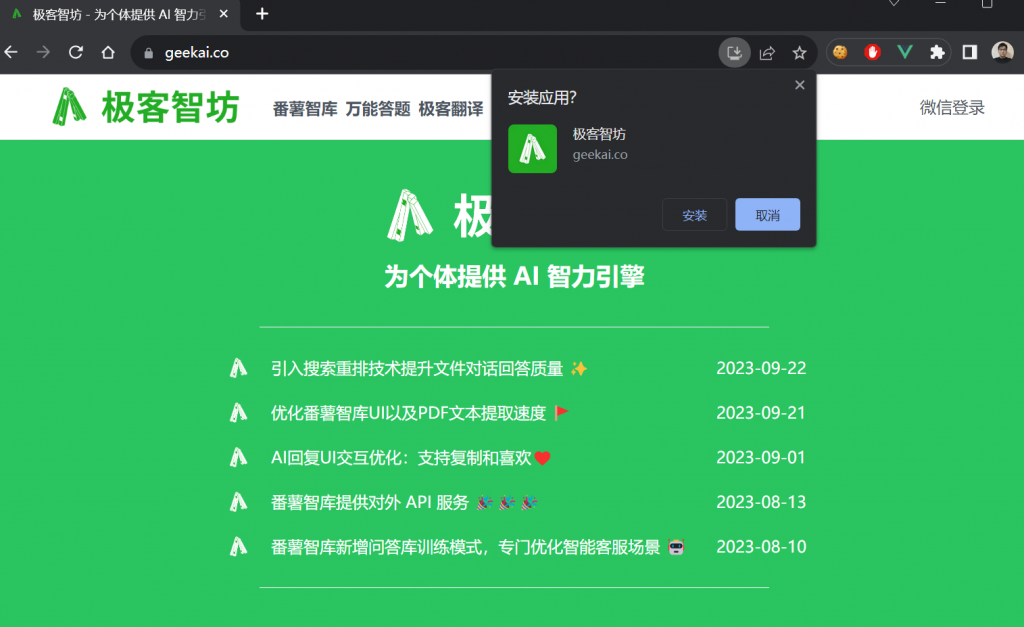Click the date 2023-08-10
Image resolution: width=1024 pixels, height=627 pixels.
coord(761,547)
